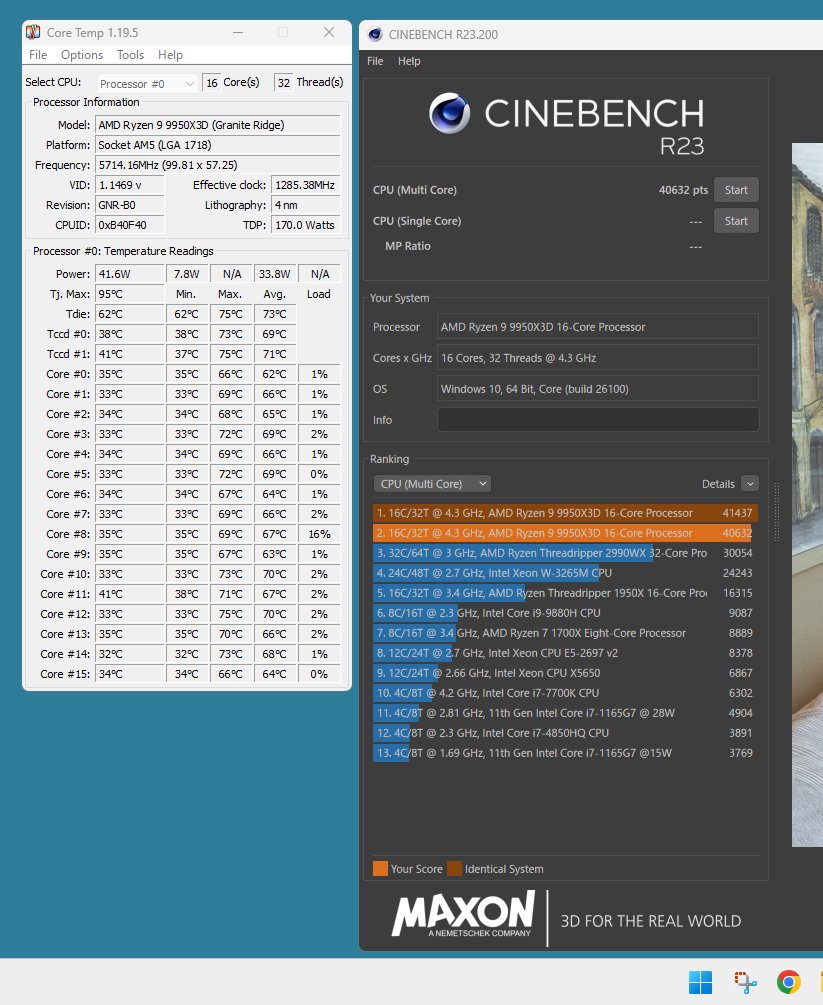Image resolution: width=823 pixels, height=1005 pixels.
Task: Click the Info input field in Cinebench
Action: (x=598, y=420)
